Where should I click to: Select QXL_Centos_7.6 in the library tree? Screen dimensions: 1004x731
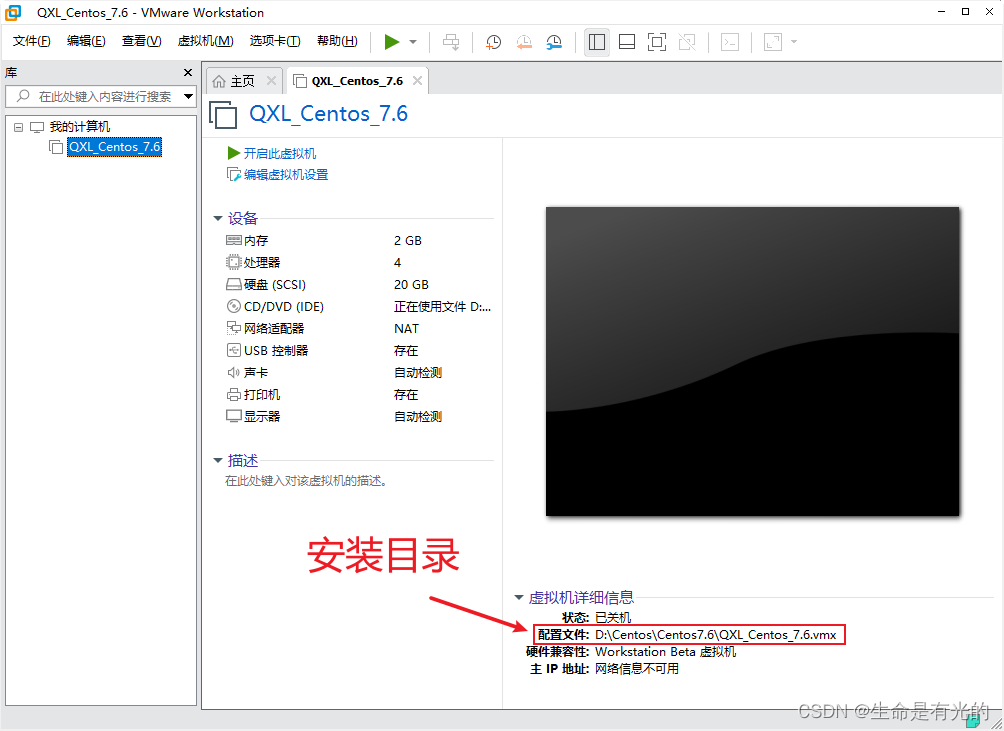115,147
